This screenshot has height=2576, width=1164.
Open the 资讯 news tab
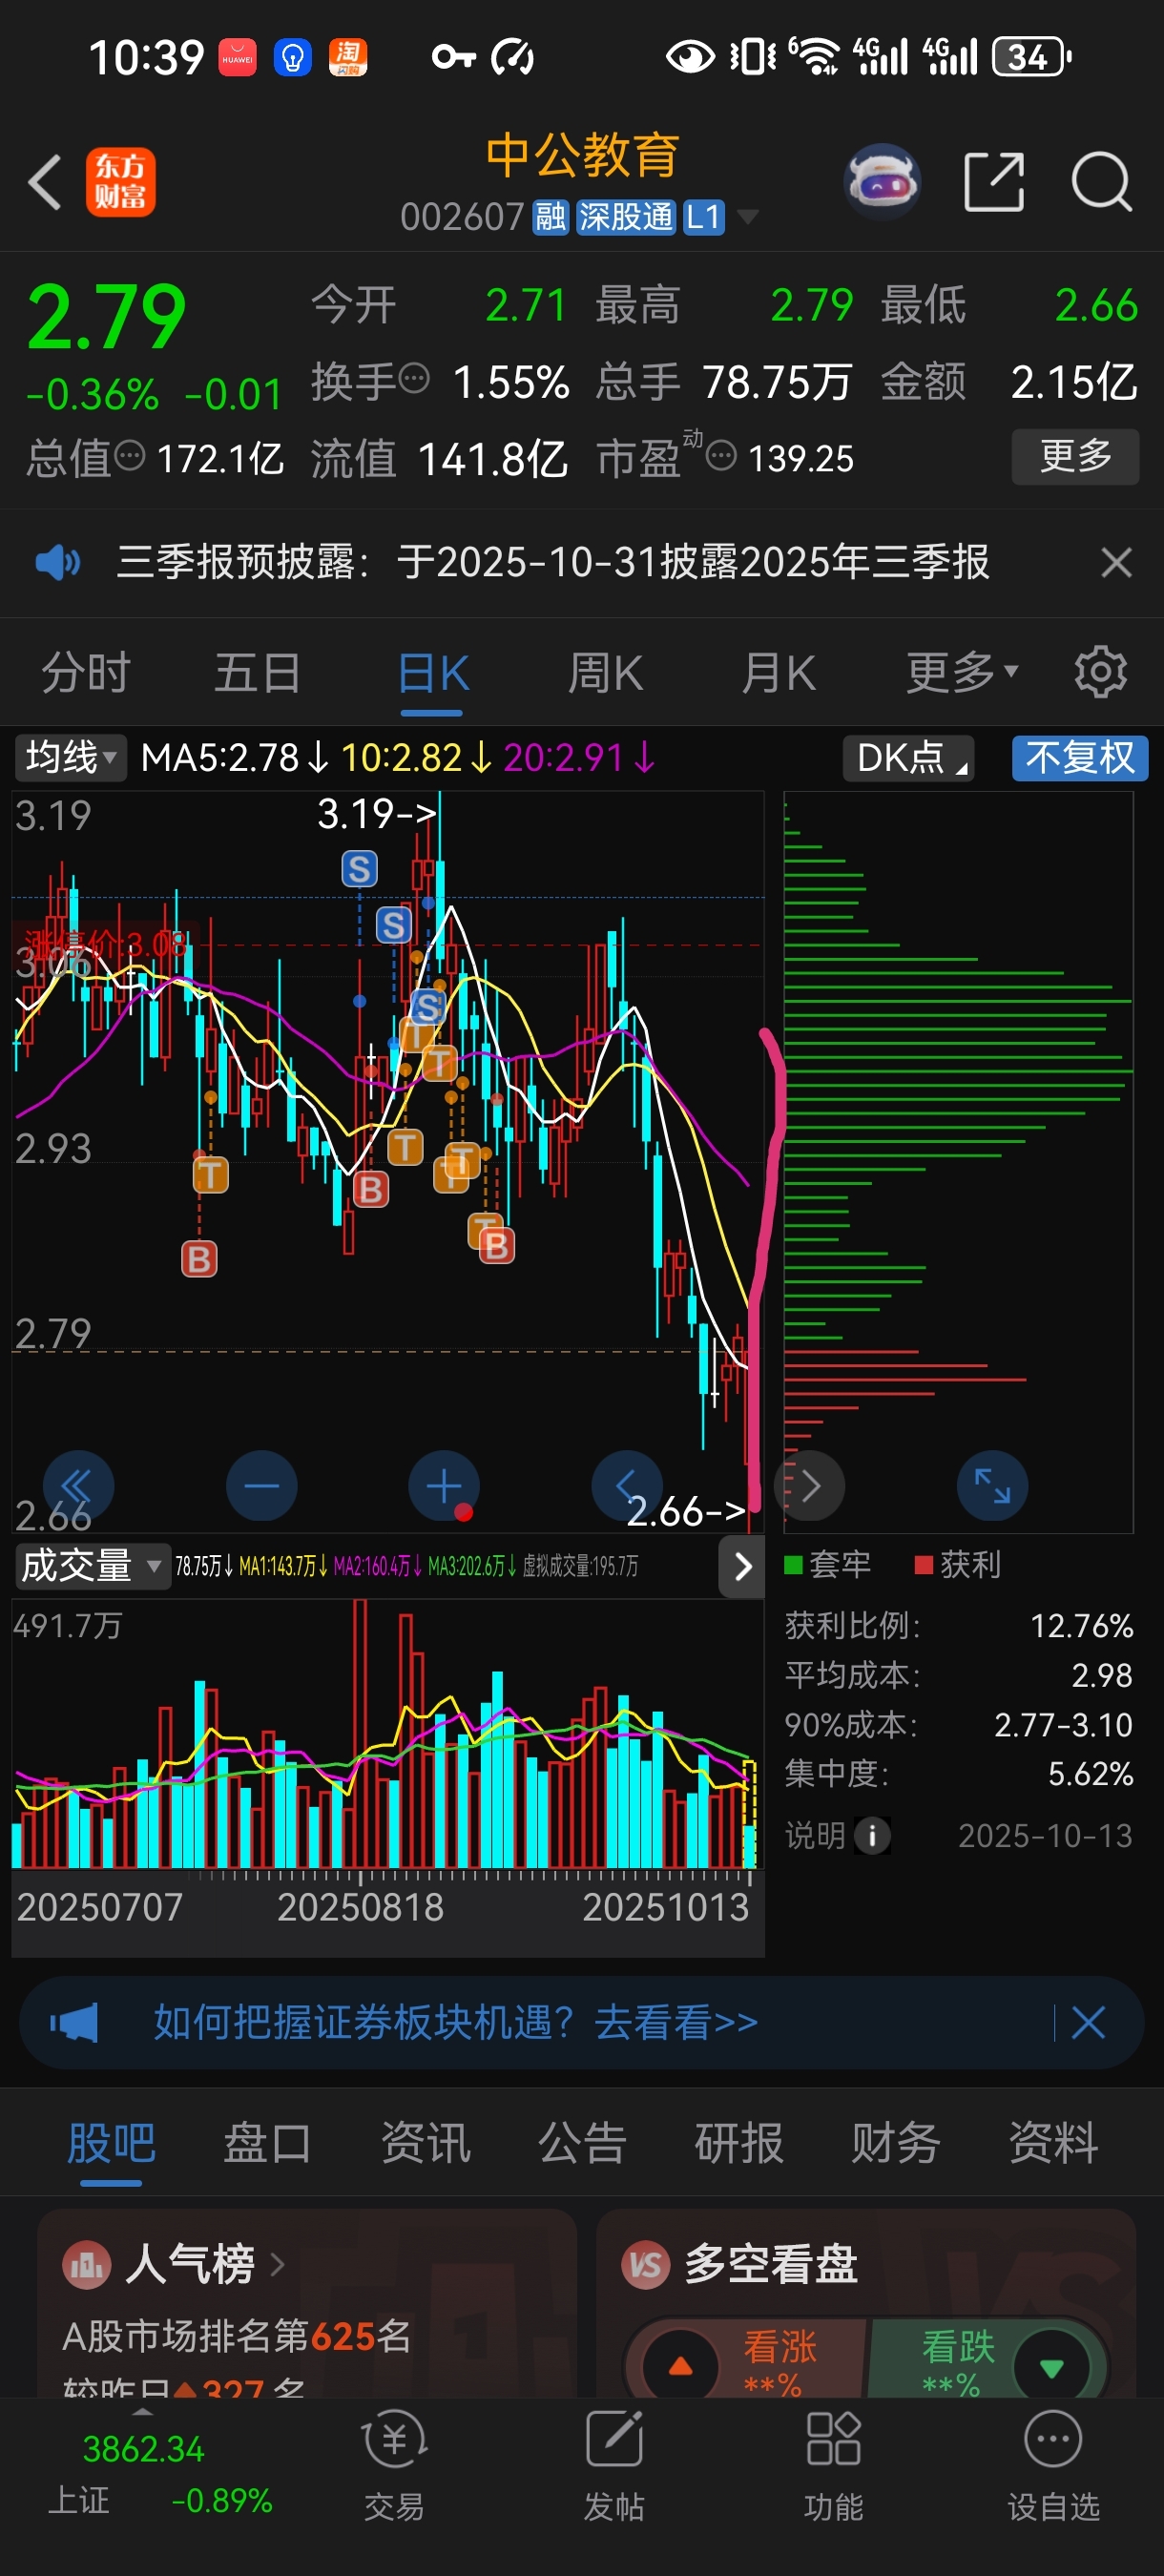click(x=425, y=2143)
